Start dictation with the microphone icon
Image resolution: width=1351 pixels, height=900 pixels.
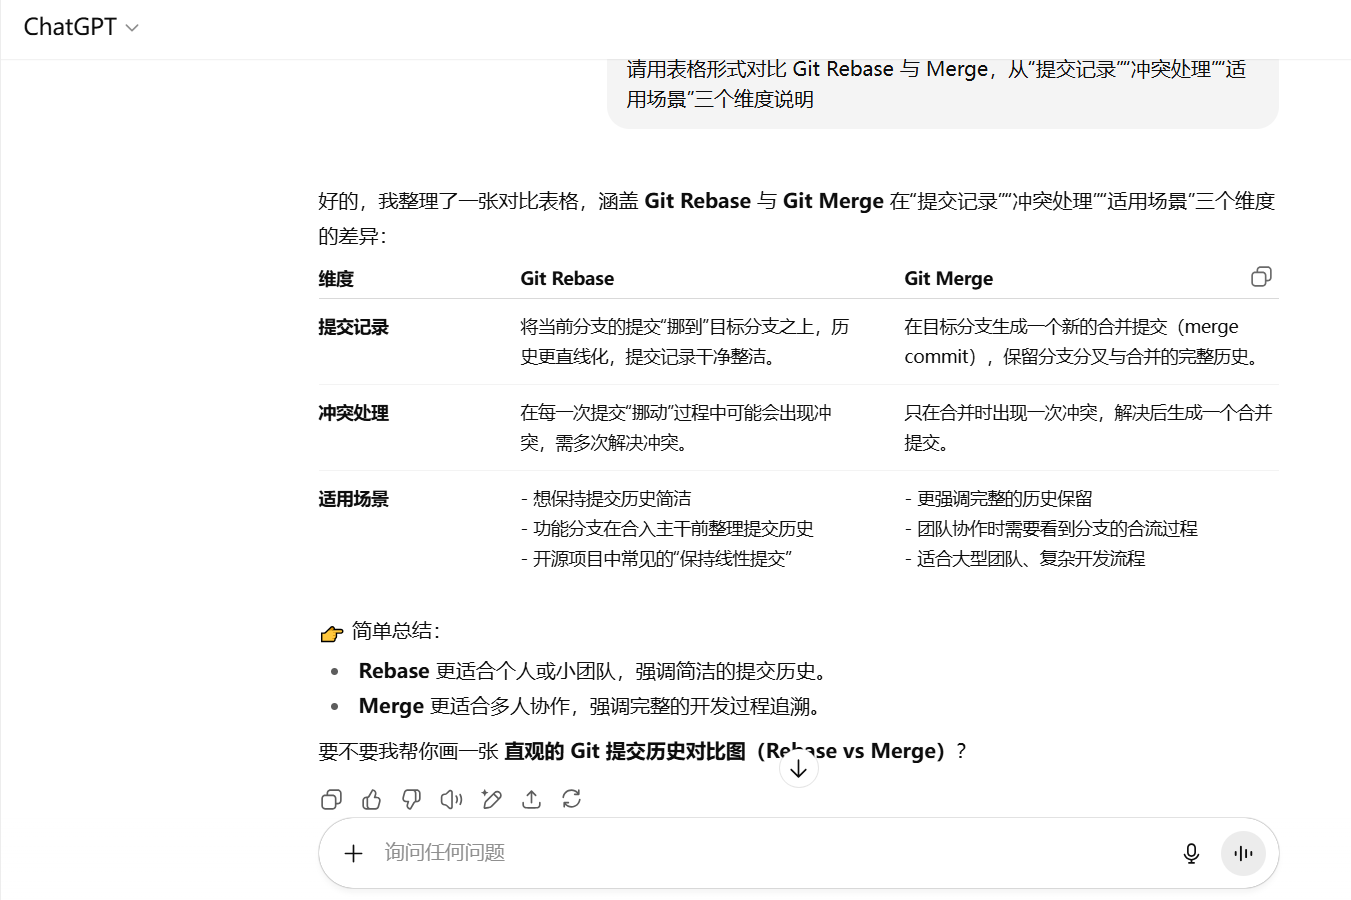[1191, 853]
